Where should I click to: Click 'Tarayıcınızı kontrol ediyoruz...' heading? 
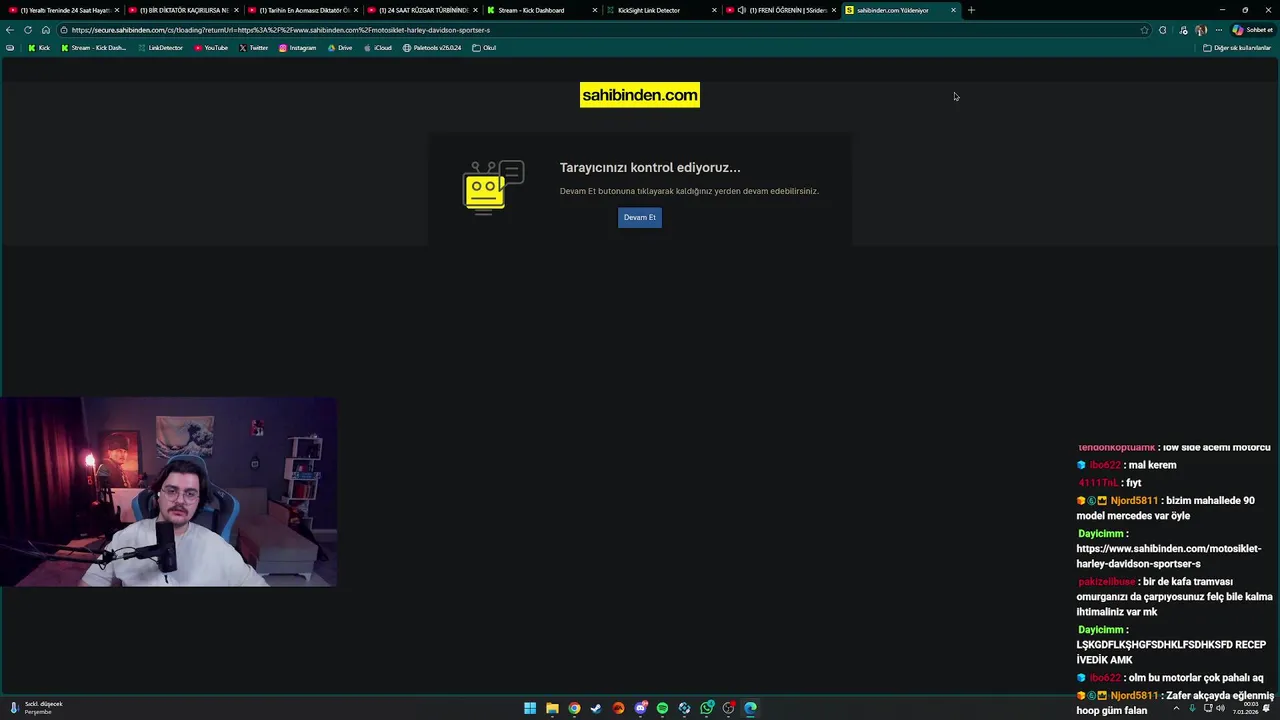(x=650, y=168)
